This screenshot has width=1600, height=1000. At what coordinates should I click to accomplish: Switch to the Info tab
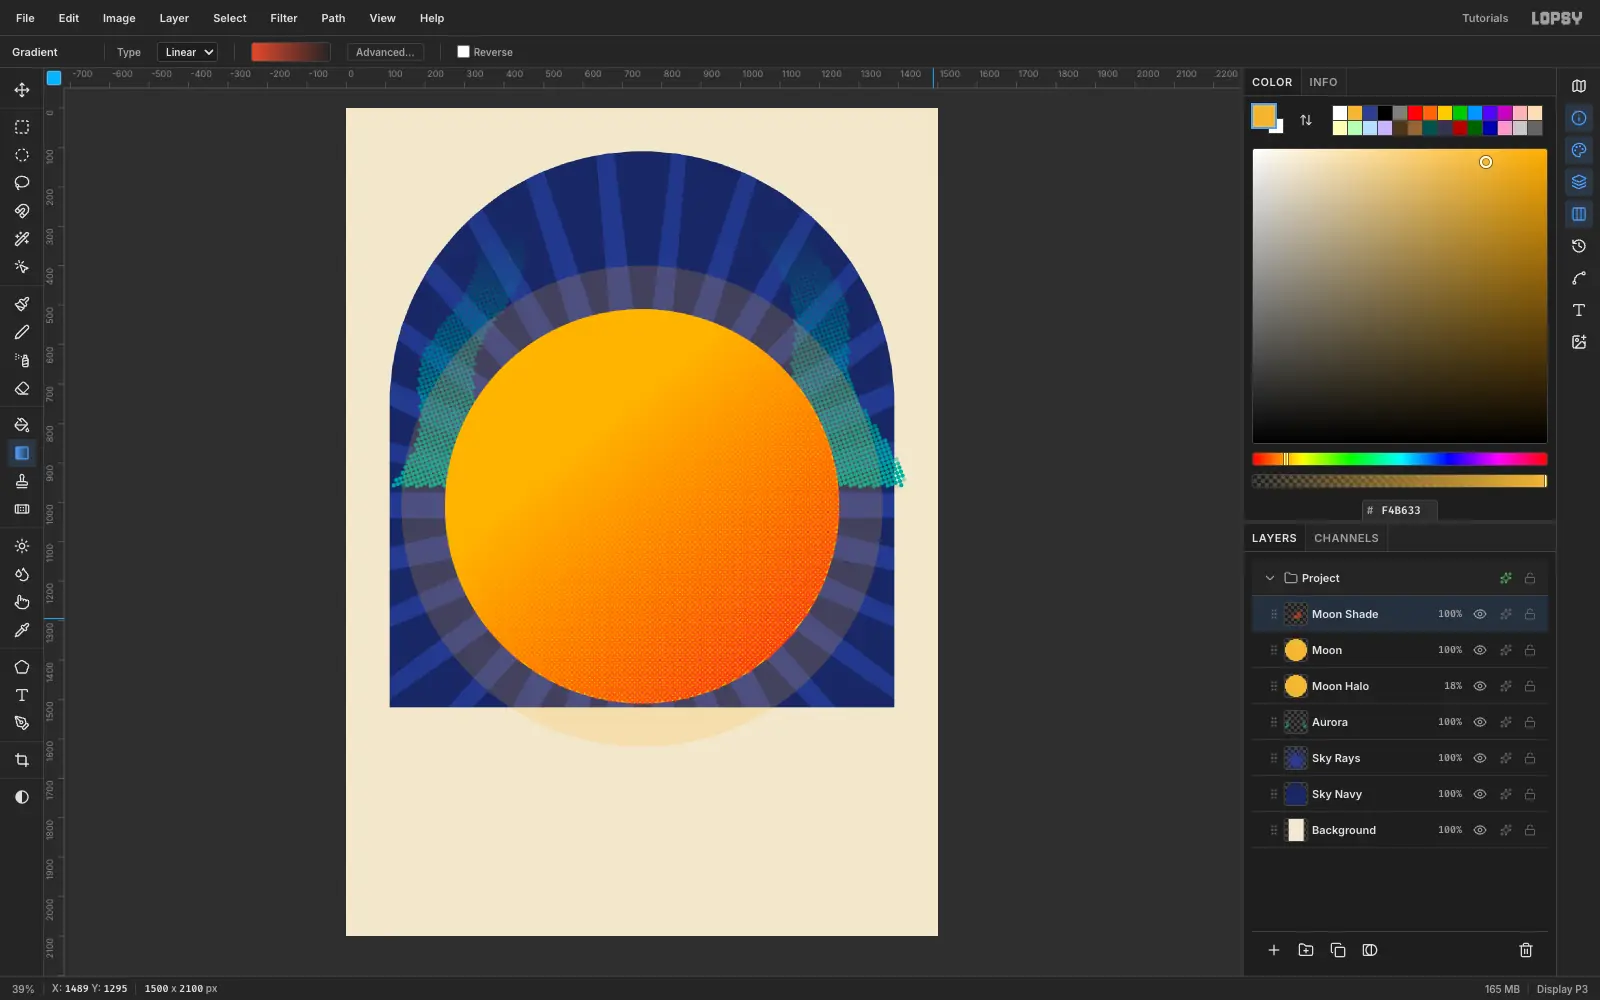tap(1323, 82)
